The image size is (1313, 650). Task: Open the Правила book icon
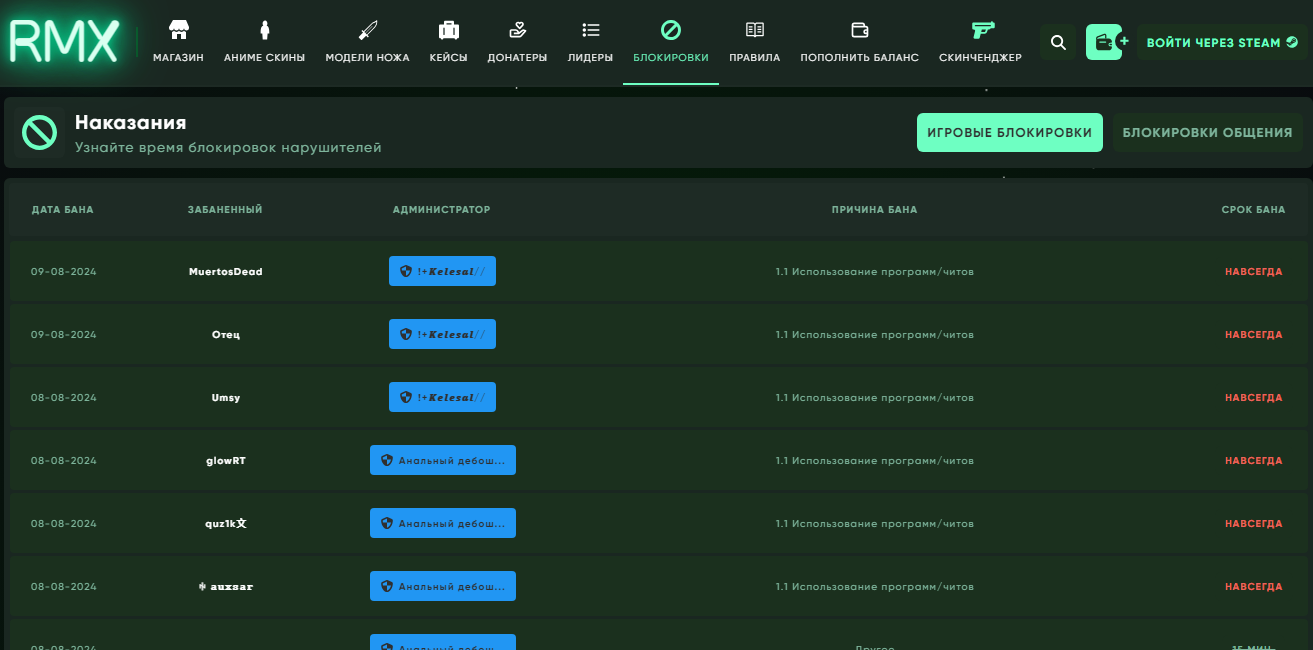pos(754,30)
